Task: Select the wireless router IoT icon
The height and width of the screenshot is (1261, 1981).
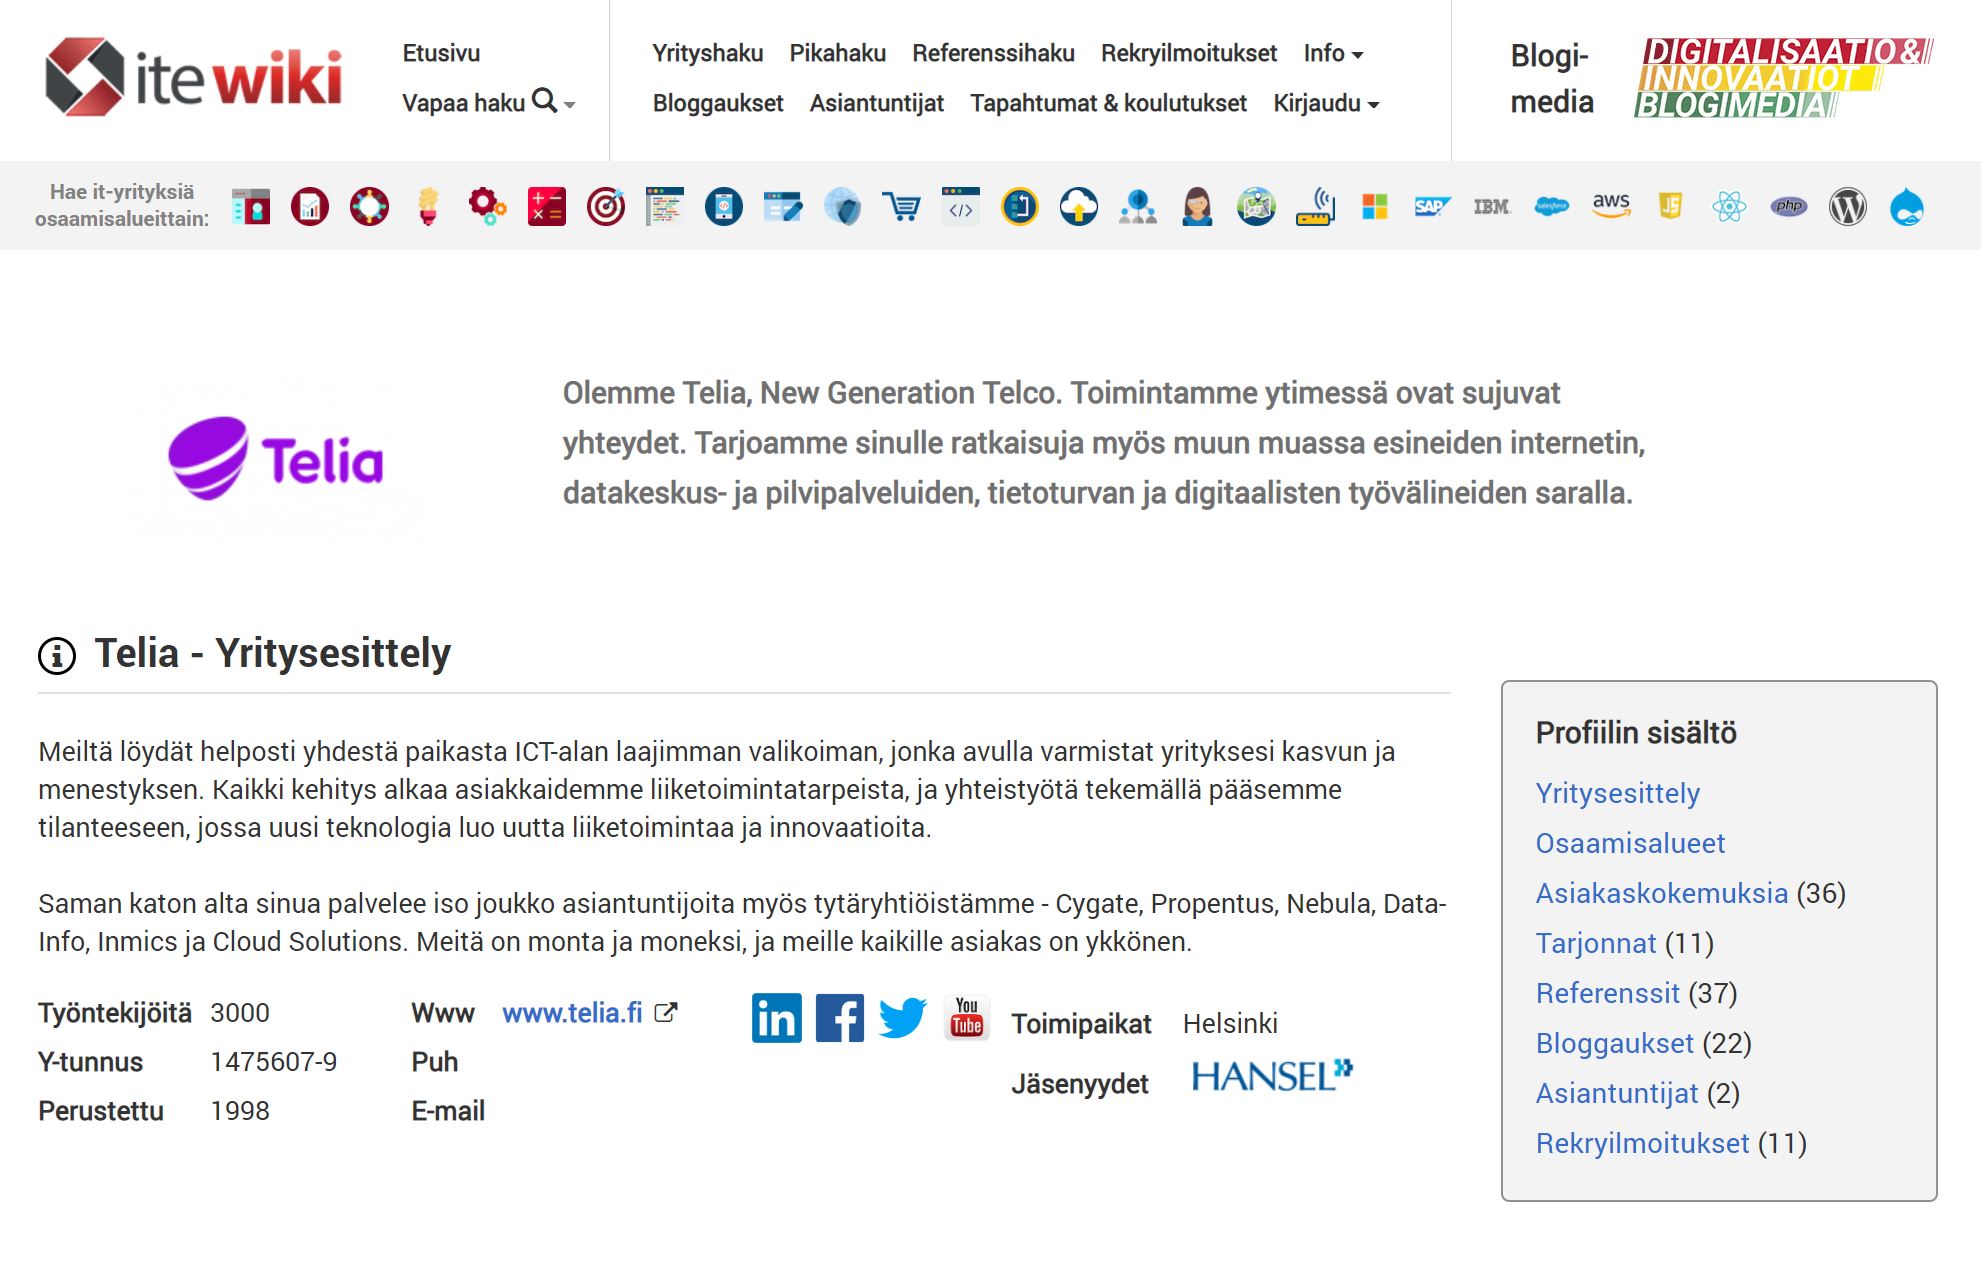Action: coord(1316,207)
